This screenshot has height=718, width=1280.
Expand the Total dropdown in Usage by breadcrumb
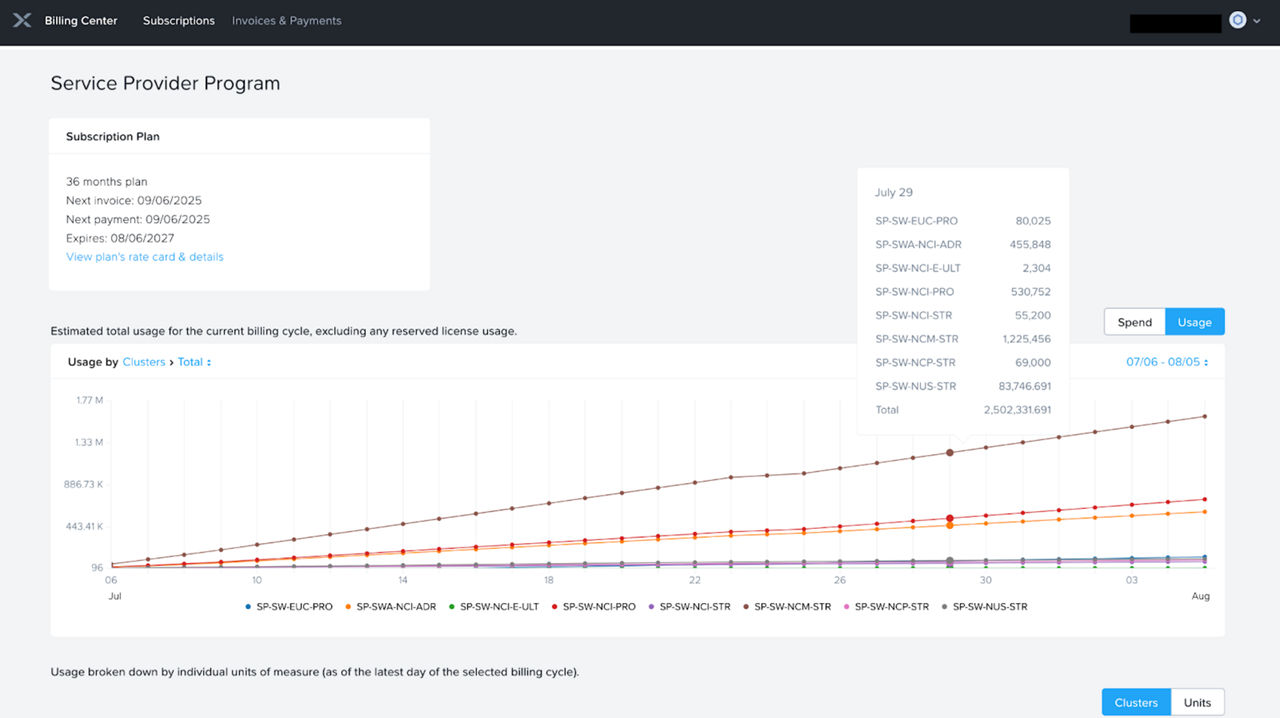(x=193, y=361)
